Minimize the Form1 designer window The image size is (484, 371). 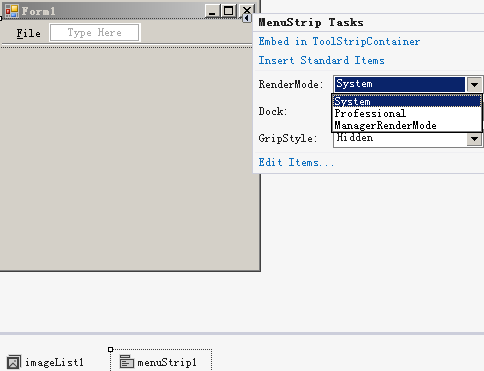click(212, 11)
